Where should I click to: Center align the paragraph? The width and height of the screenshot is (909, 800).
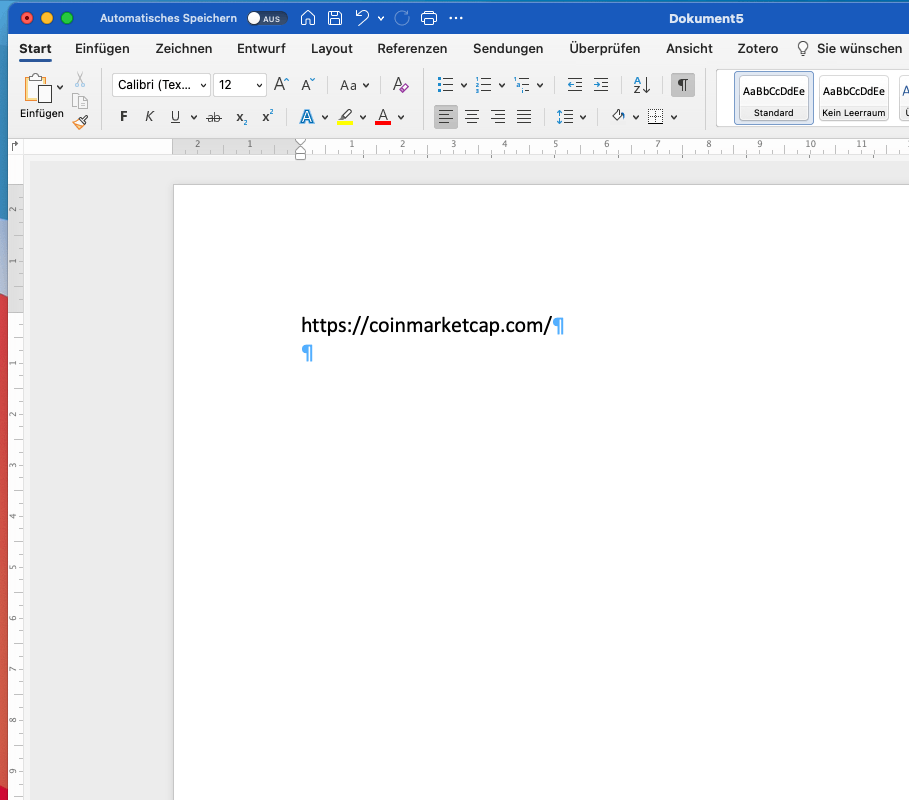[472, 117]
